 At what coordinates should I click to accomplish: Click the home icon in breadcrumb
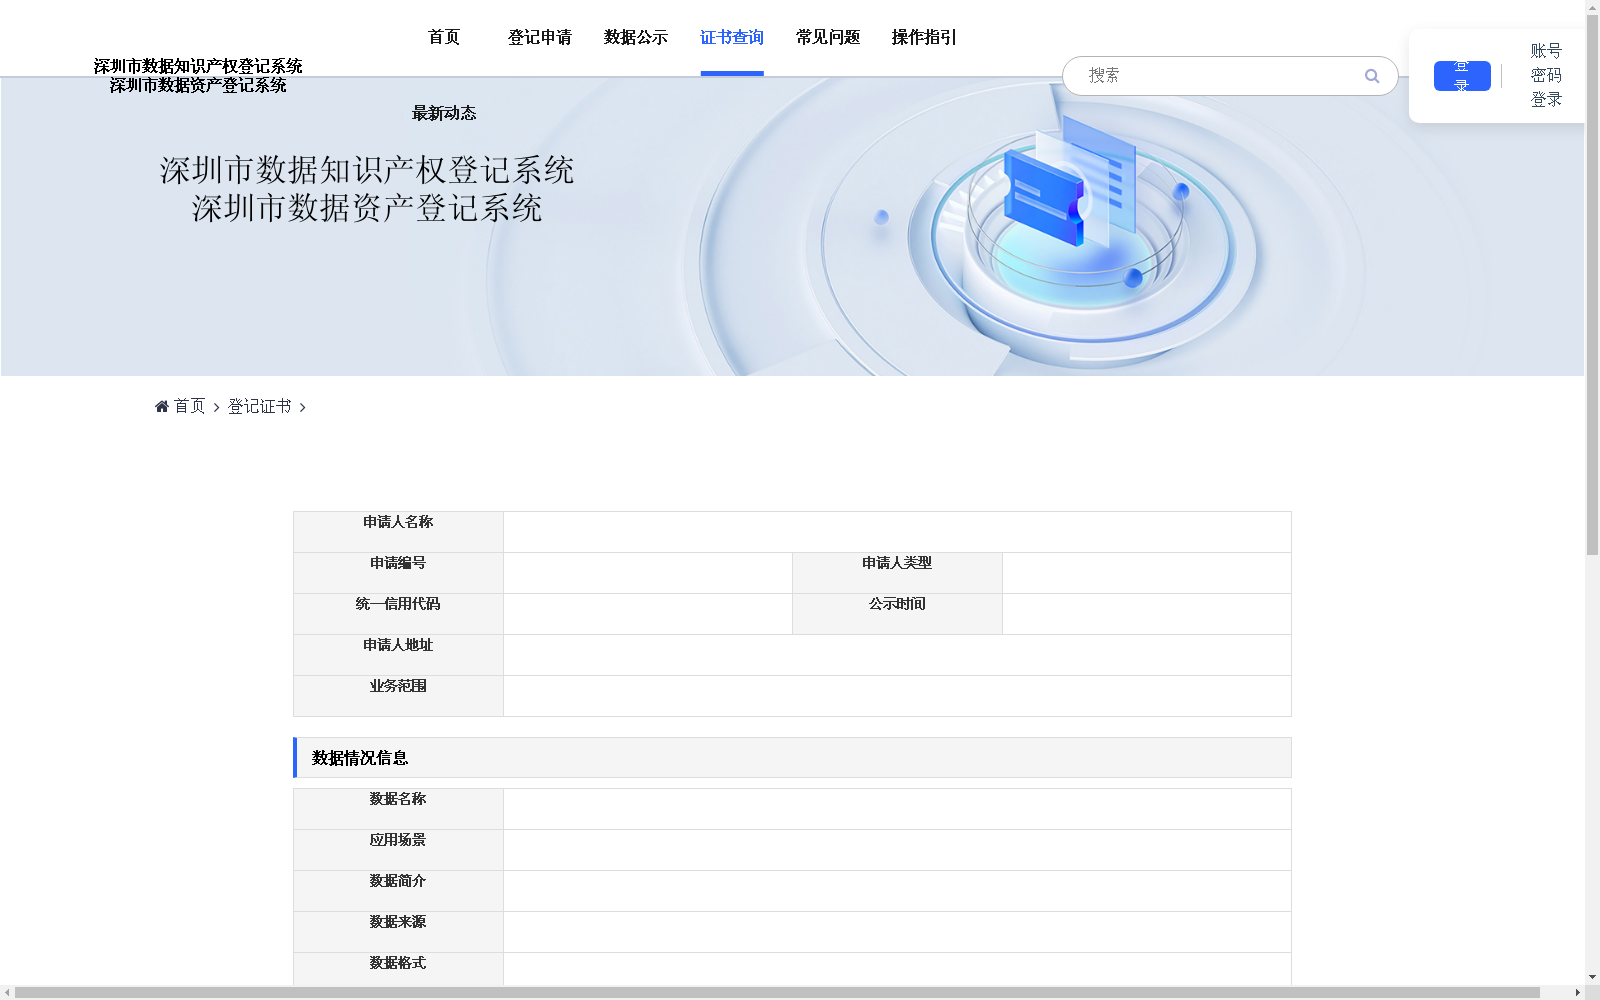[x=162, y=406]
